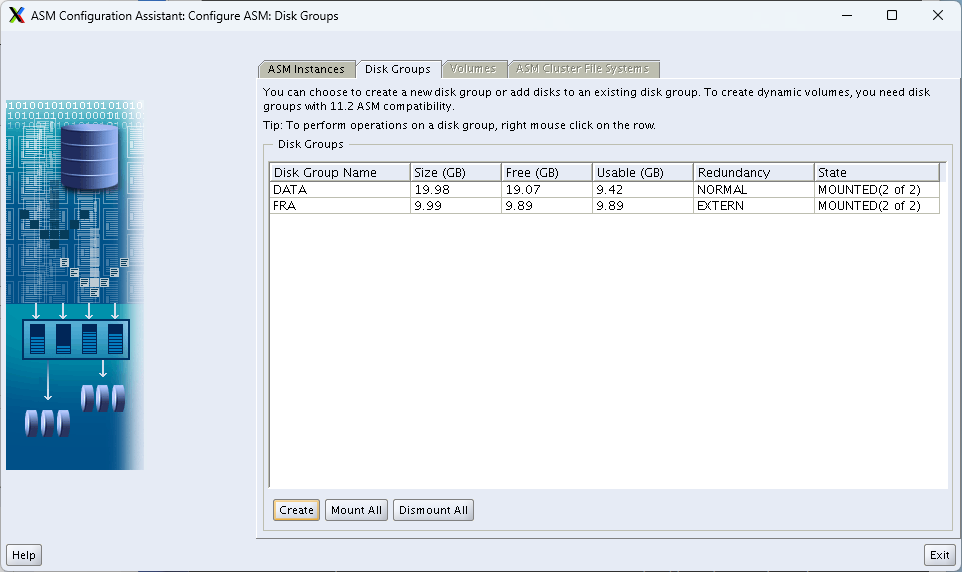Image resolution: width=962 pixels, height=572 pixels.
Task: Exit the ASM Configuration Assistant
Action: coord(940,555)
